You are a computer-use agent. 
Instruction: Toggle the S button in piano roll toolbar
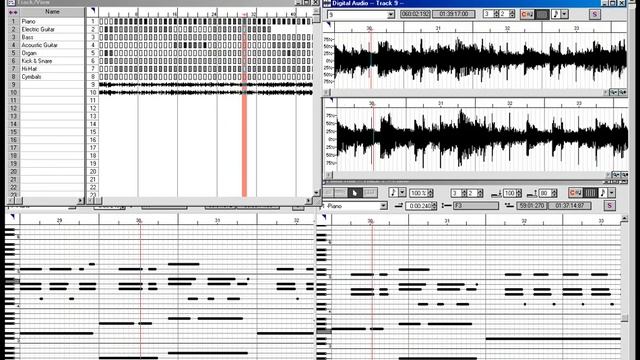tap(609, 206)
